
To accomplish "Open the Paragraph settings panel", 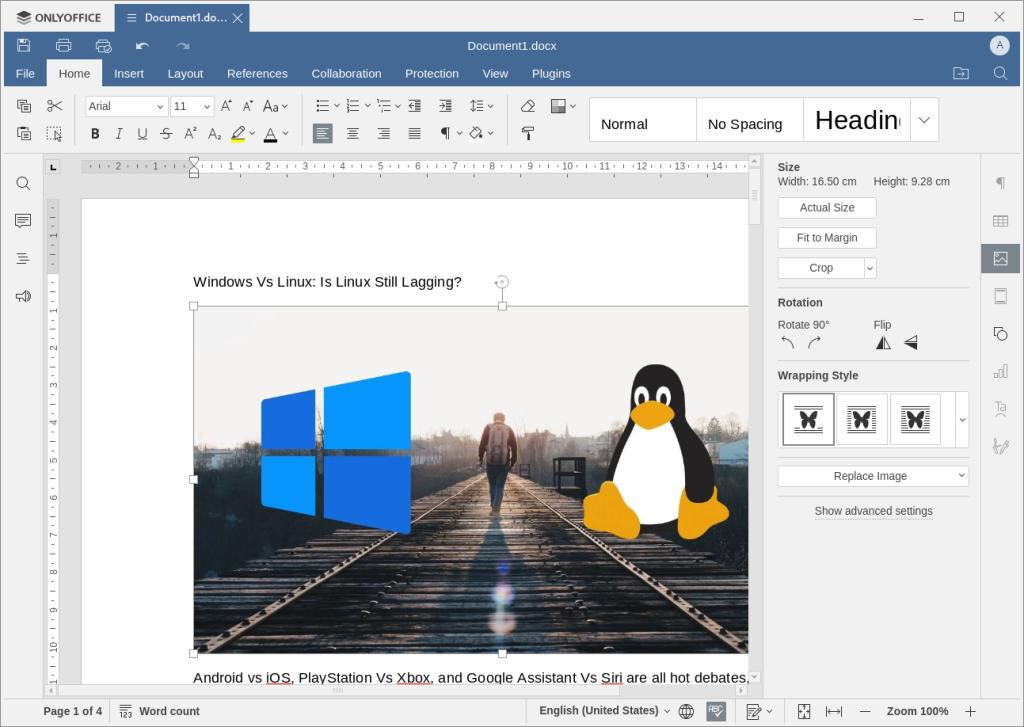I will (x=1000, y=184).
